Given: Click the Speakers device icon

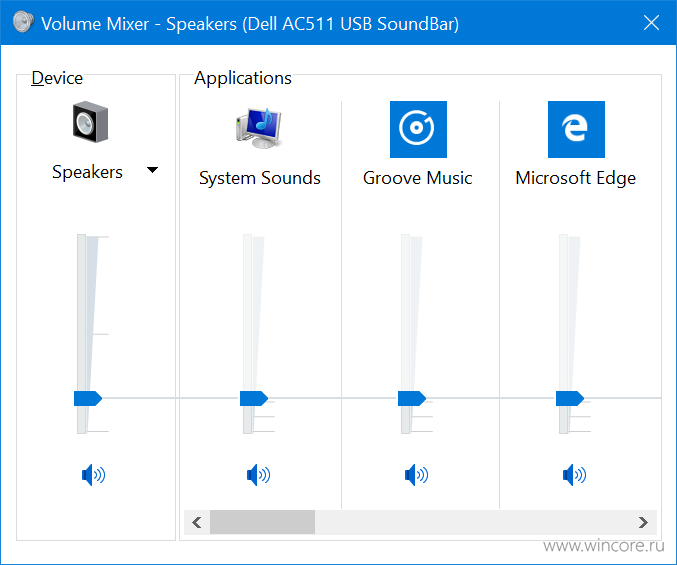Looking at the screenshot, I should 90,122.
